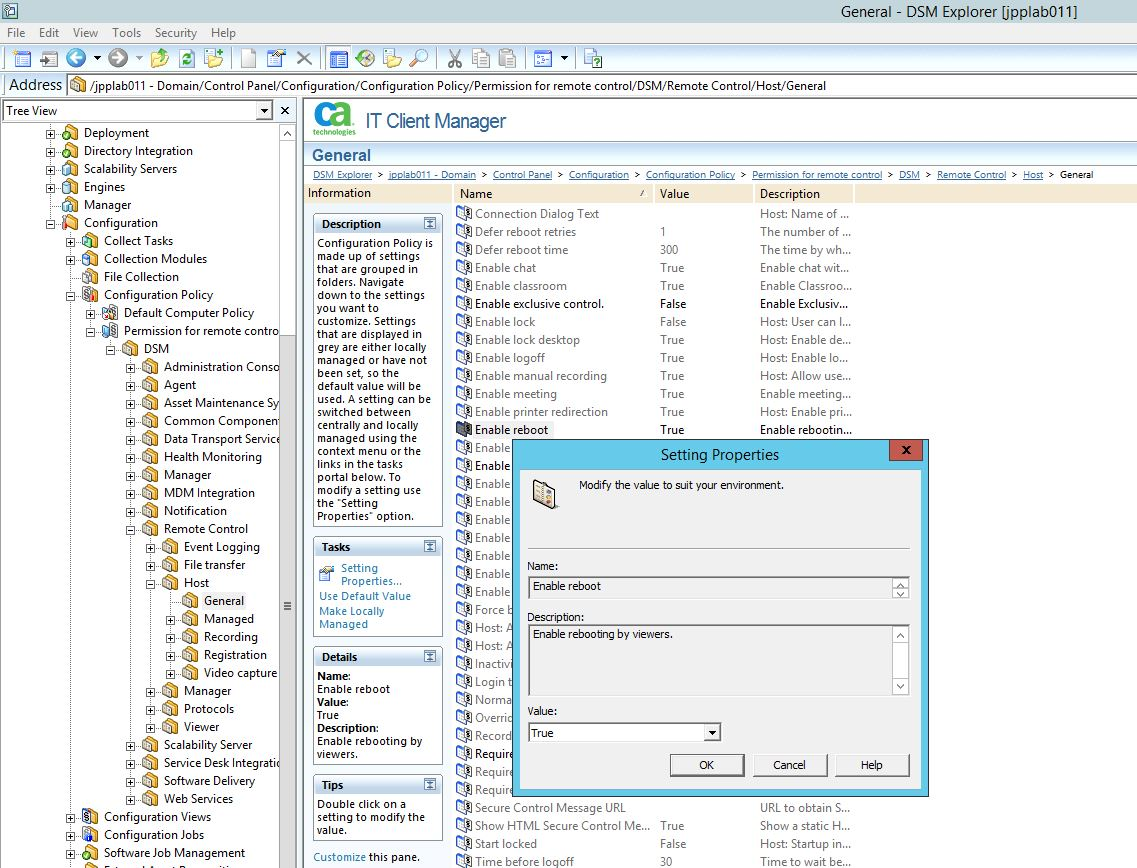The height and width of the screenshot is (868, 1137).
Task: Click OK in Setting Properties dialog
Action: 706,765
